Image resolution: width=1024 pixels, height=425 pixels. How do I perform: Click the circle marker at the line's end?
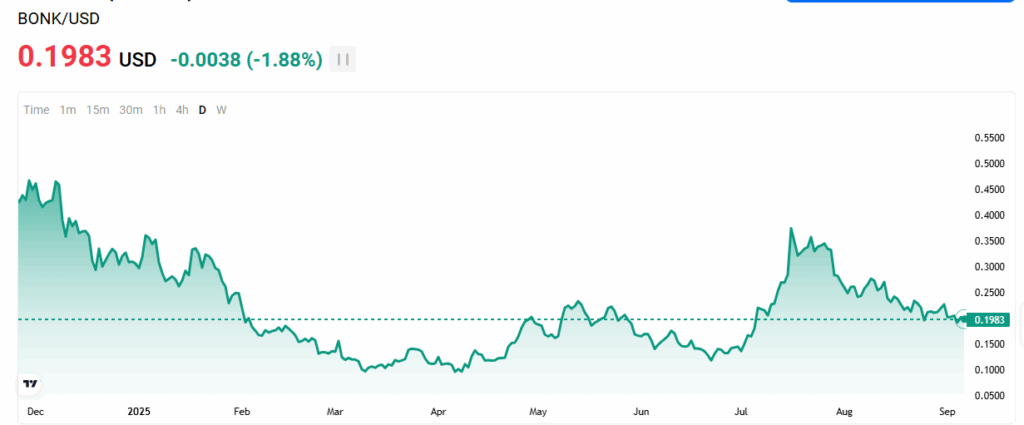tap(963, 319)
